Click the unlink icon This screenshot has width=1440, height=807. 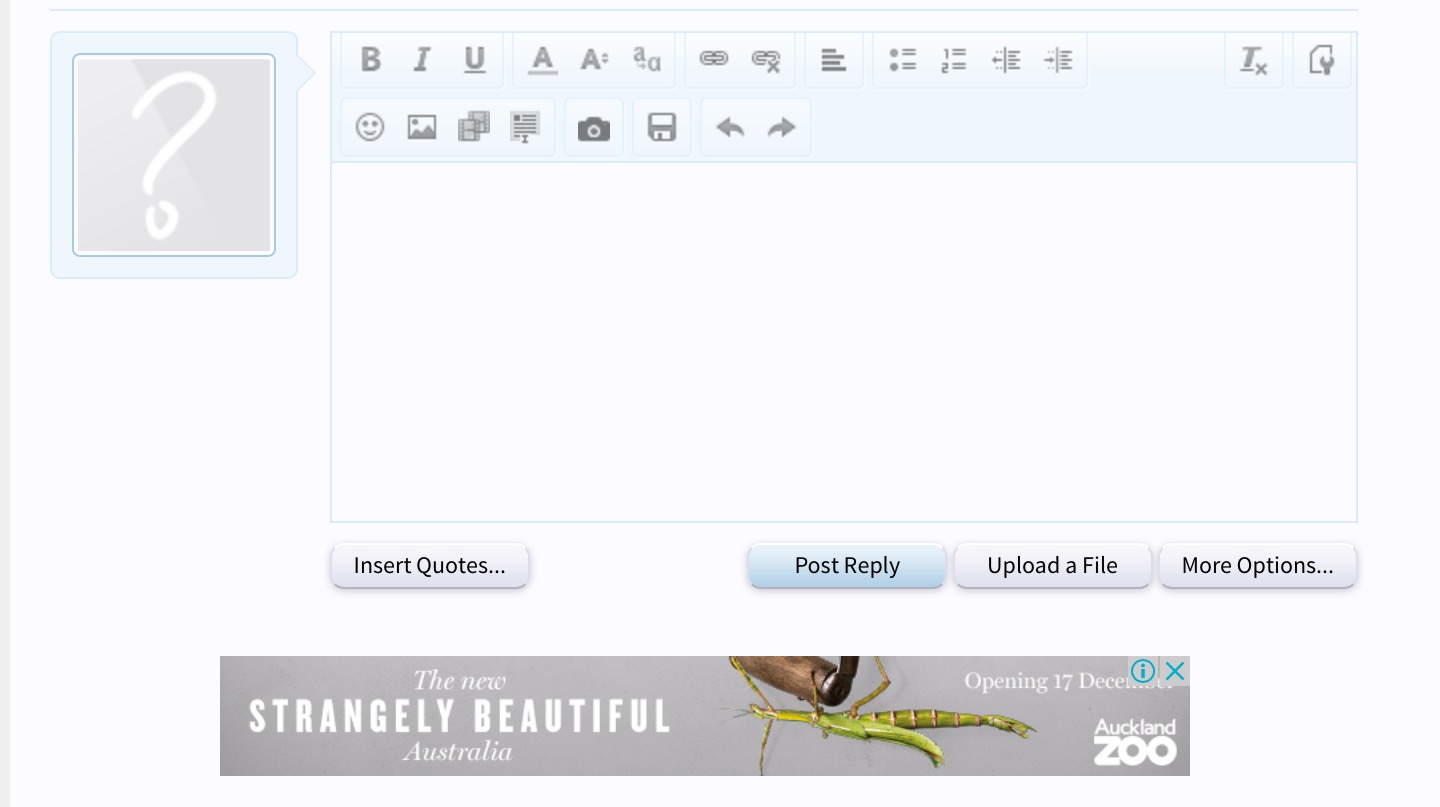pos(766,60)
